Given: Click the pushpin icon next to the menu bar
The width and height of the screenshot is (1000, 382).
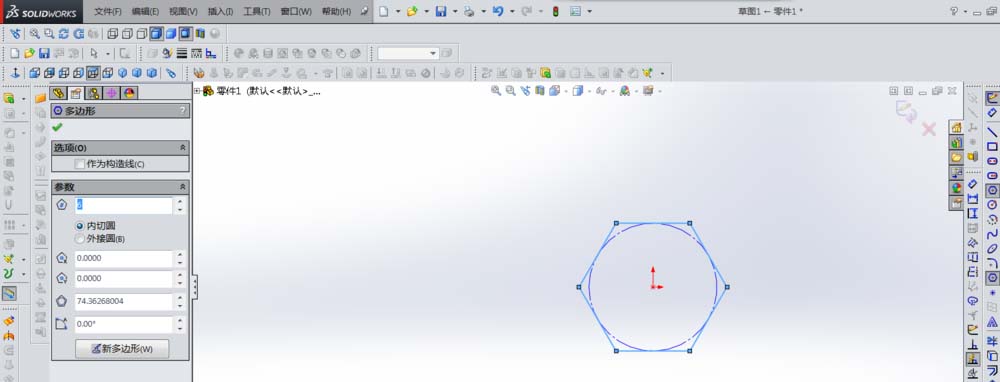Looking at the screenshot, I should click(364, 11).
